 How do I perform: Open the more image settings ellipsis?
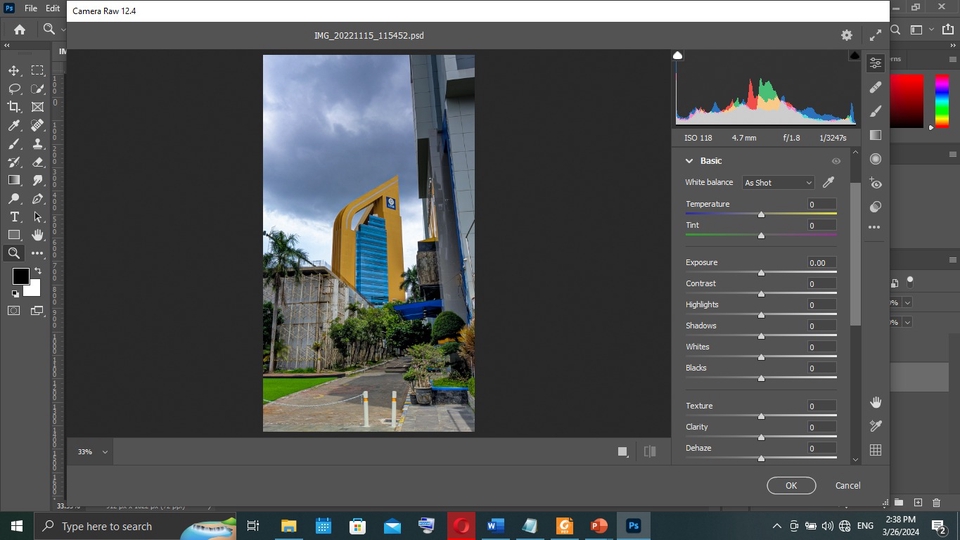click(874, 227)
